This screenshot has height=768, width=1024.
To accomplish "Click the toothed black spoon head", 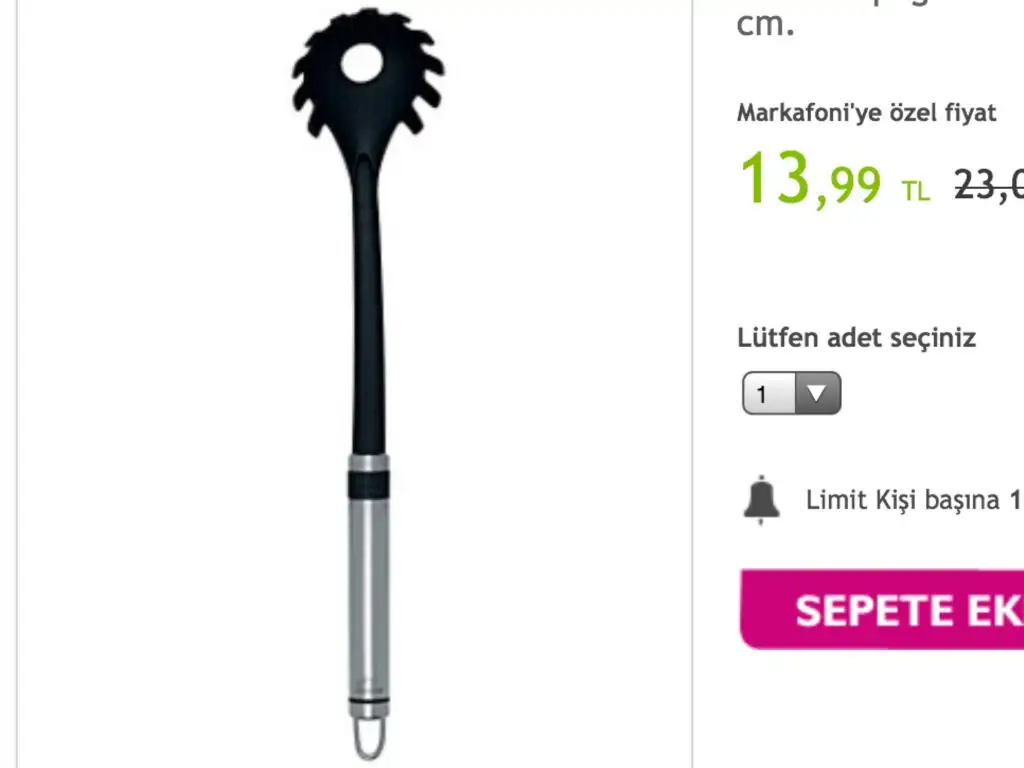I will [x=368, y=74].
